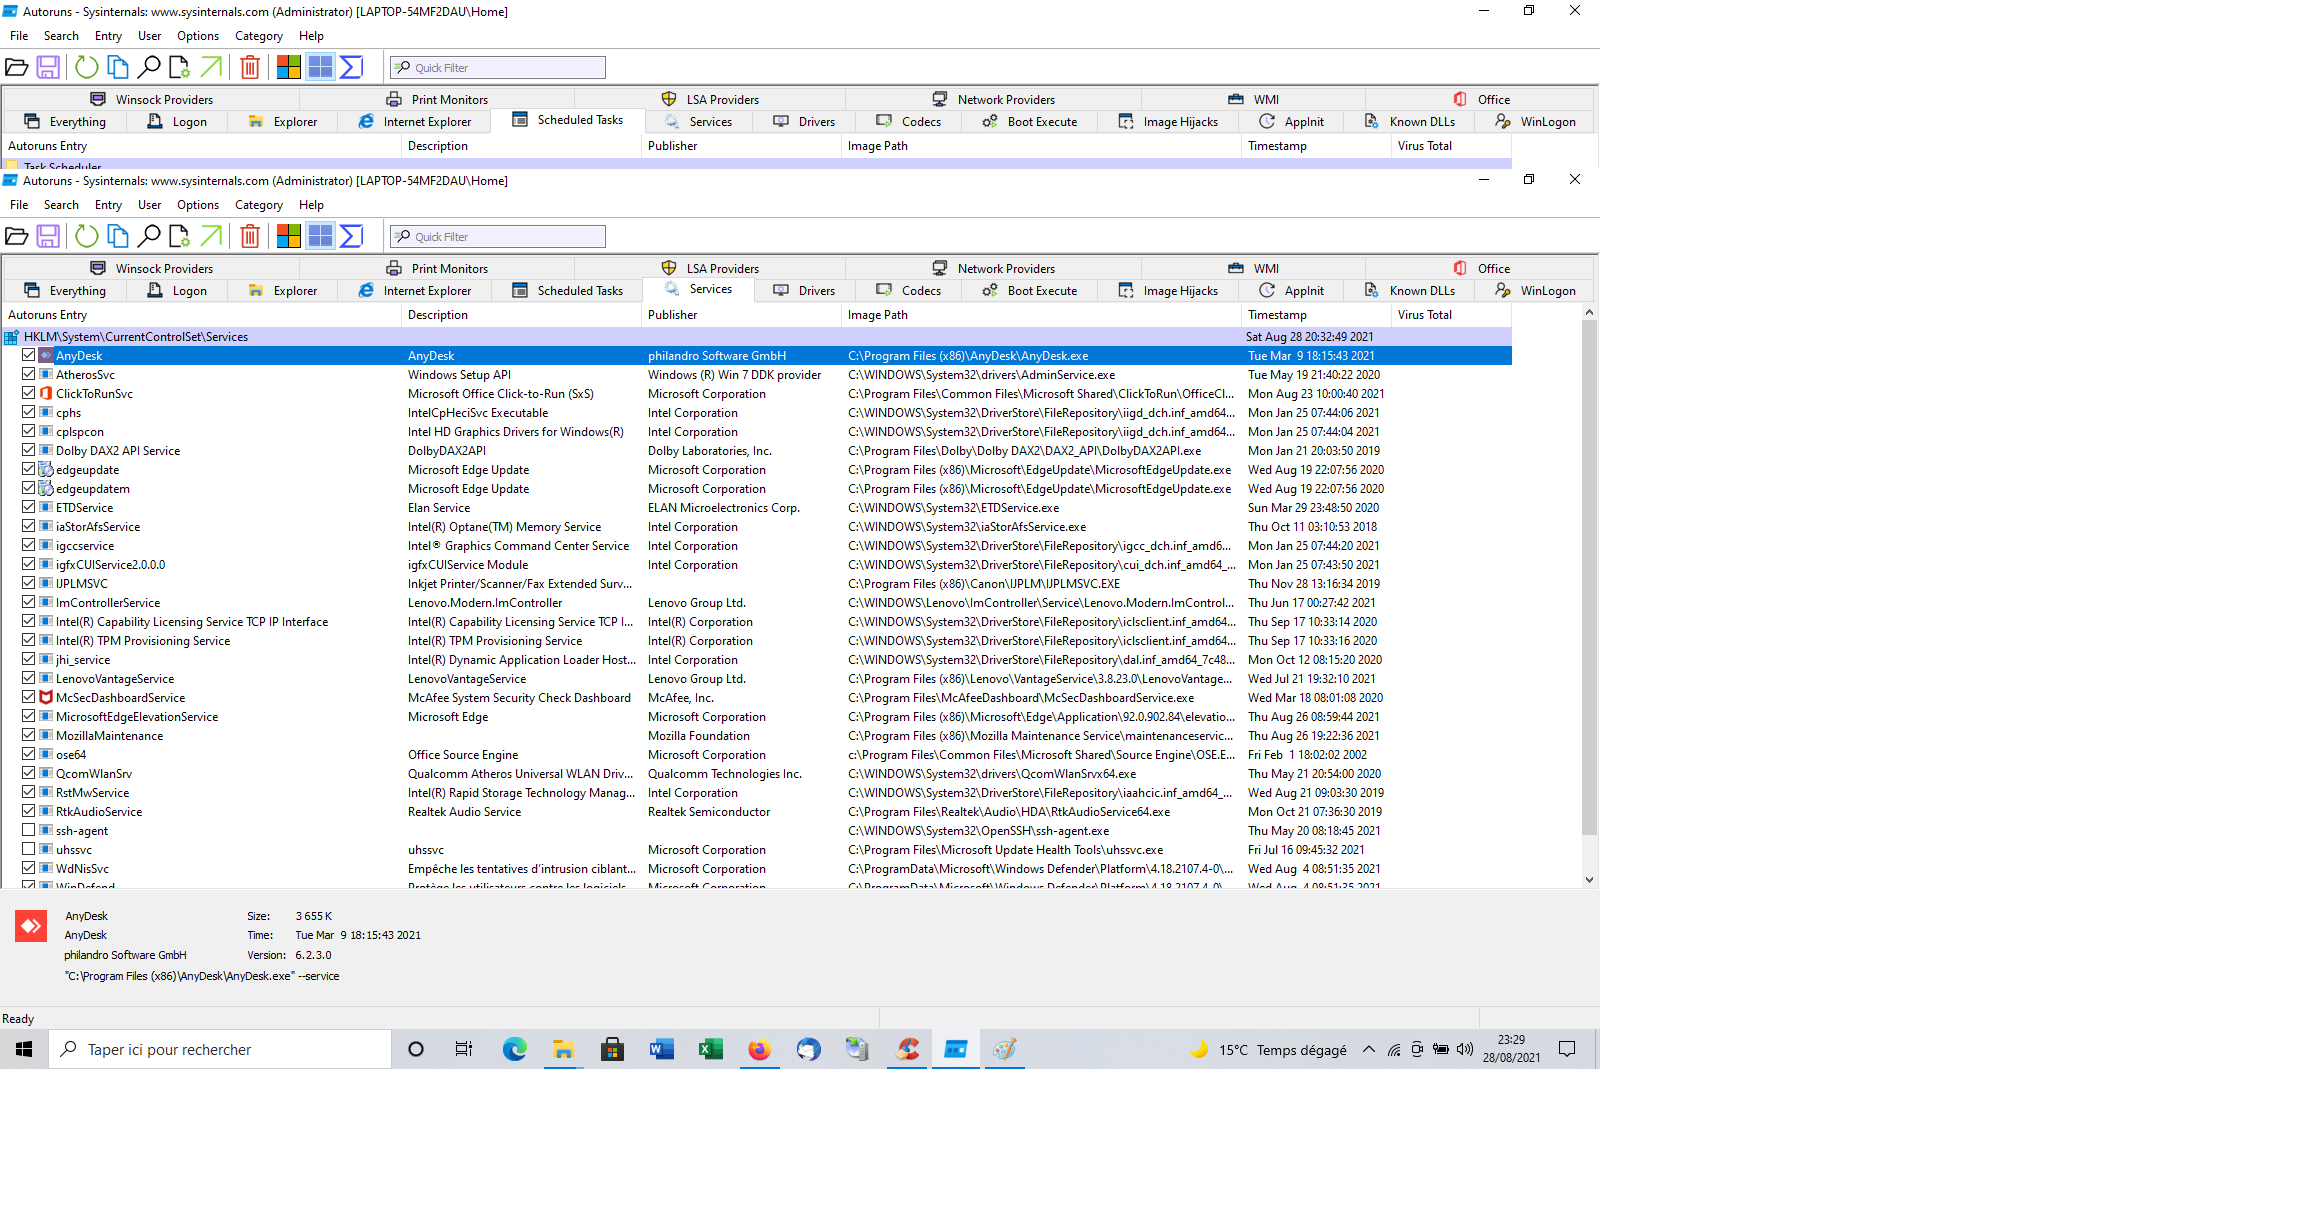Select the MozillaMaintenance service row
The height and width of the screenshot is (1232, 2306).
(x=756, y=736)
